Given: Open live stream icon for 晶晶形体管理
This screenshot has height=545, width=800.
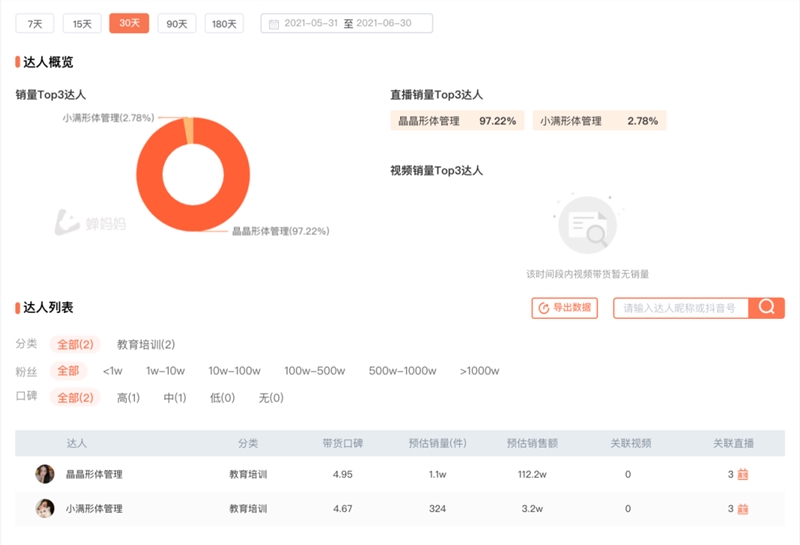Looking at the screenshot, I should point(743,475).
